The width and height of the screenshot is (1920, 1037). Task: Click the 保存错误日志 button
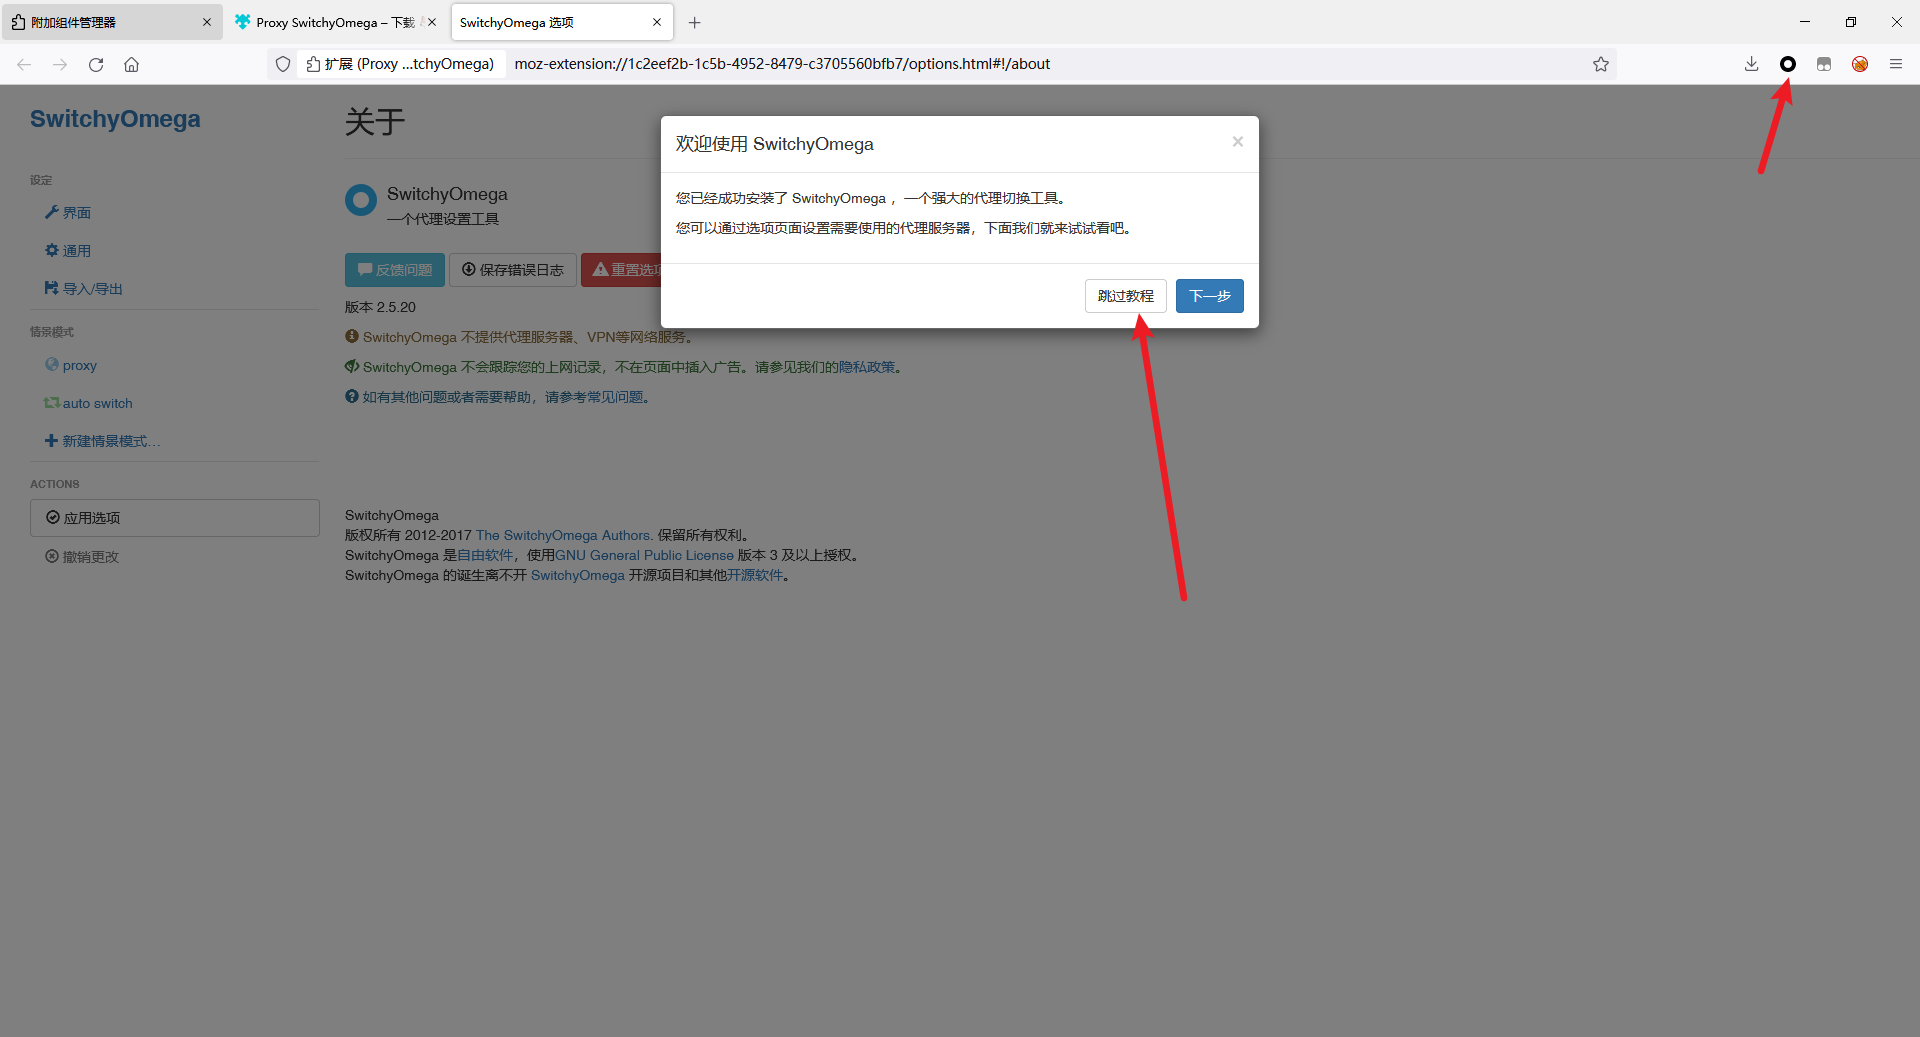point(513,270)
